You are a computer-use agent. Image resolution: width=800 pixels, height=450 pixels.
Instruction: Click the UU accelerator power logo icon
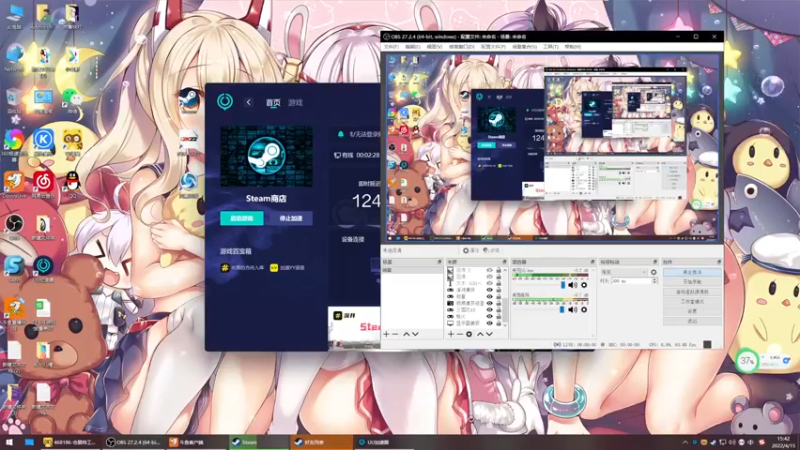coord(225,102)
